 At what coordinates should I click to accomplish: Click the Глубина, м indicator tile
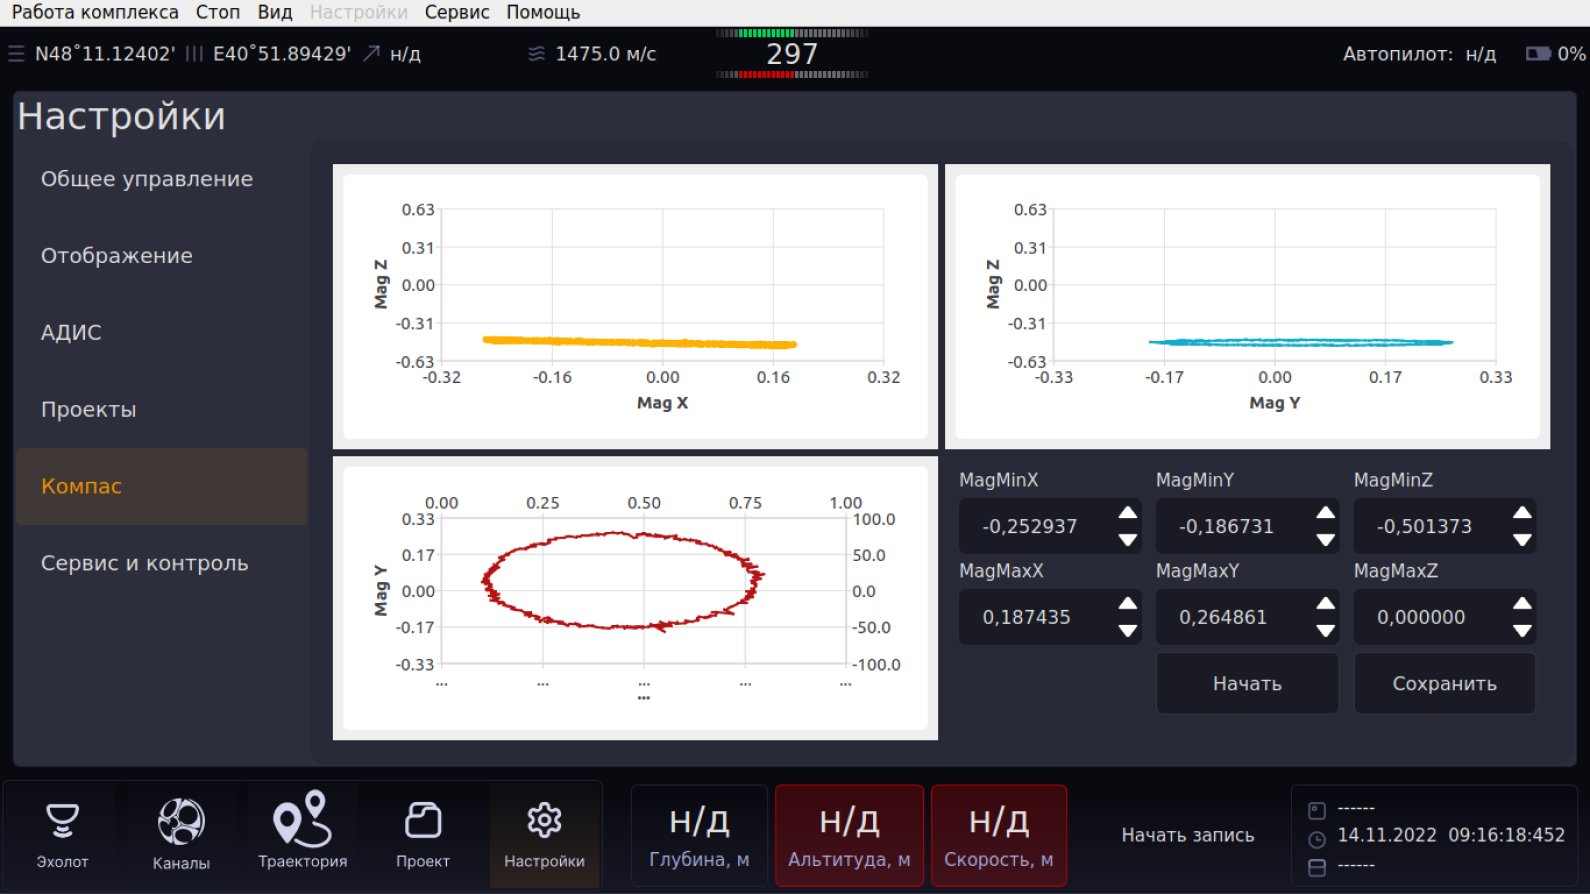pos(699,836)
